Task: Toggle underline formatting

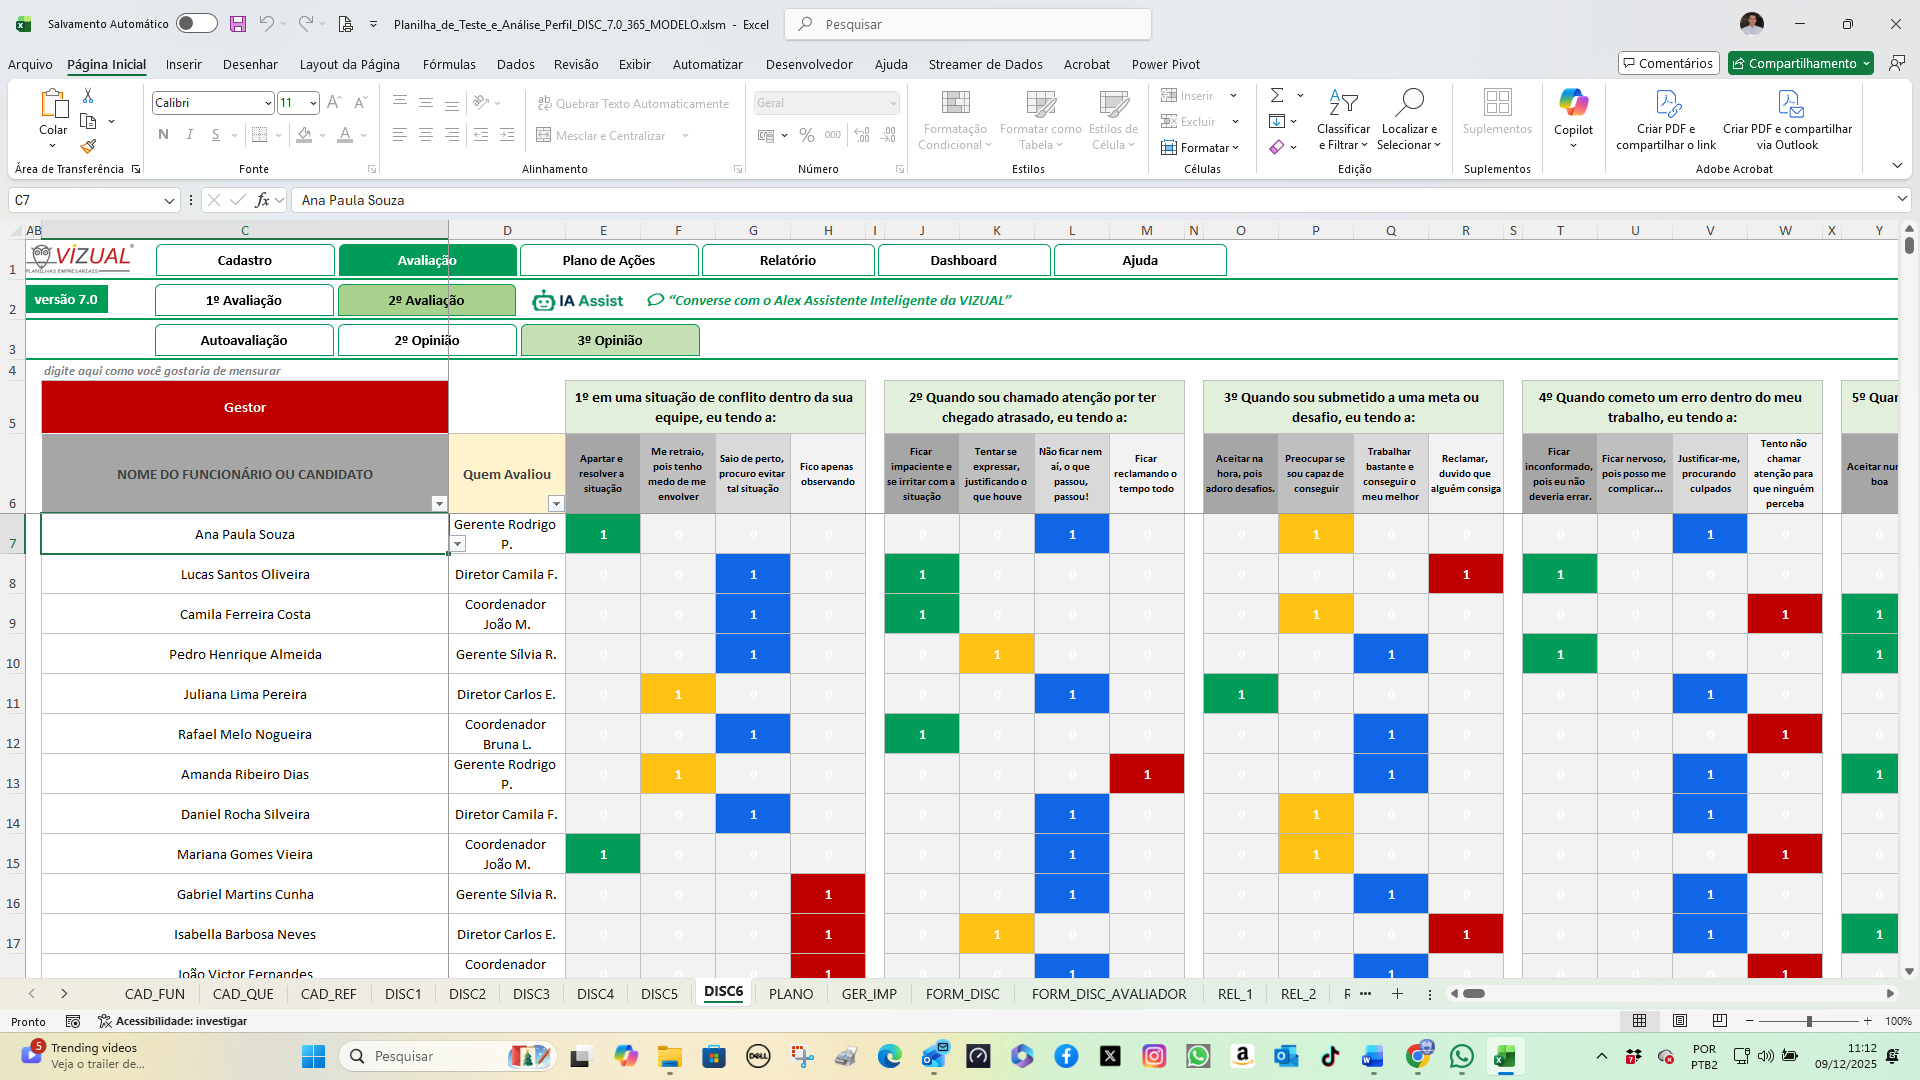Action: click(214, 134)
